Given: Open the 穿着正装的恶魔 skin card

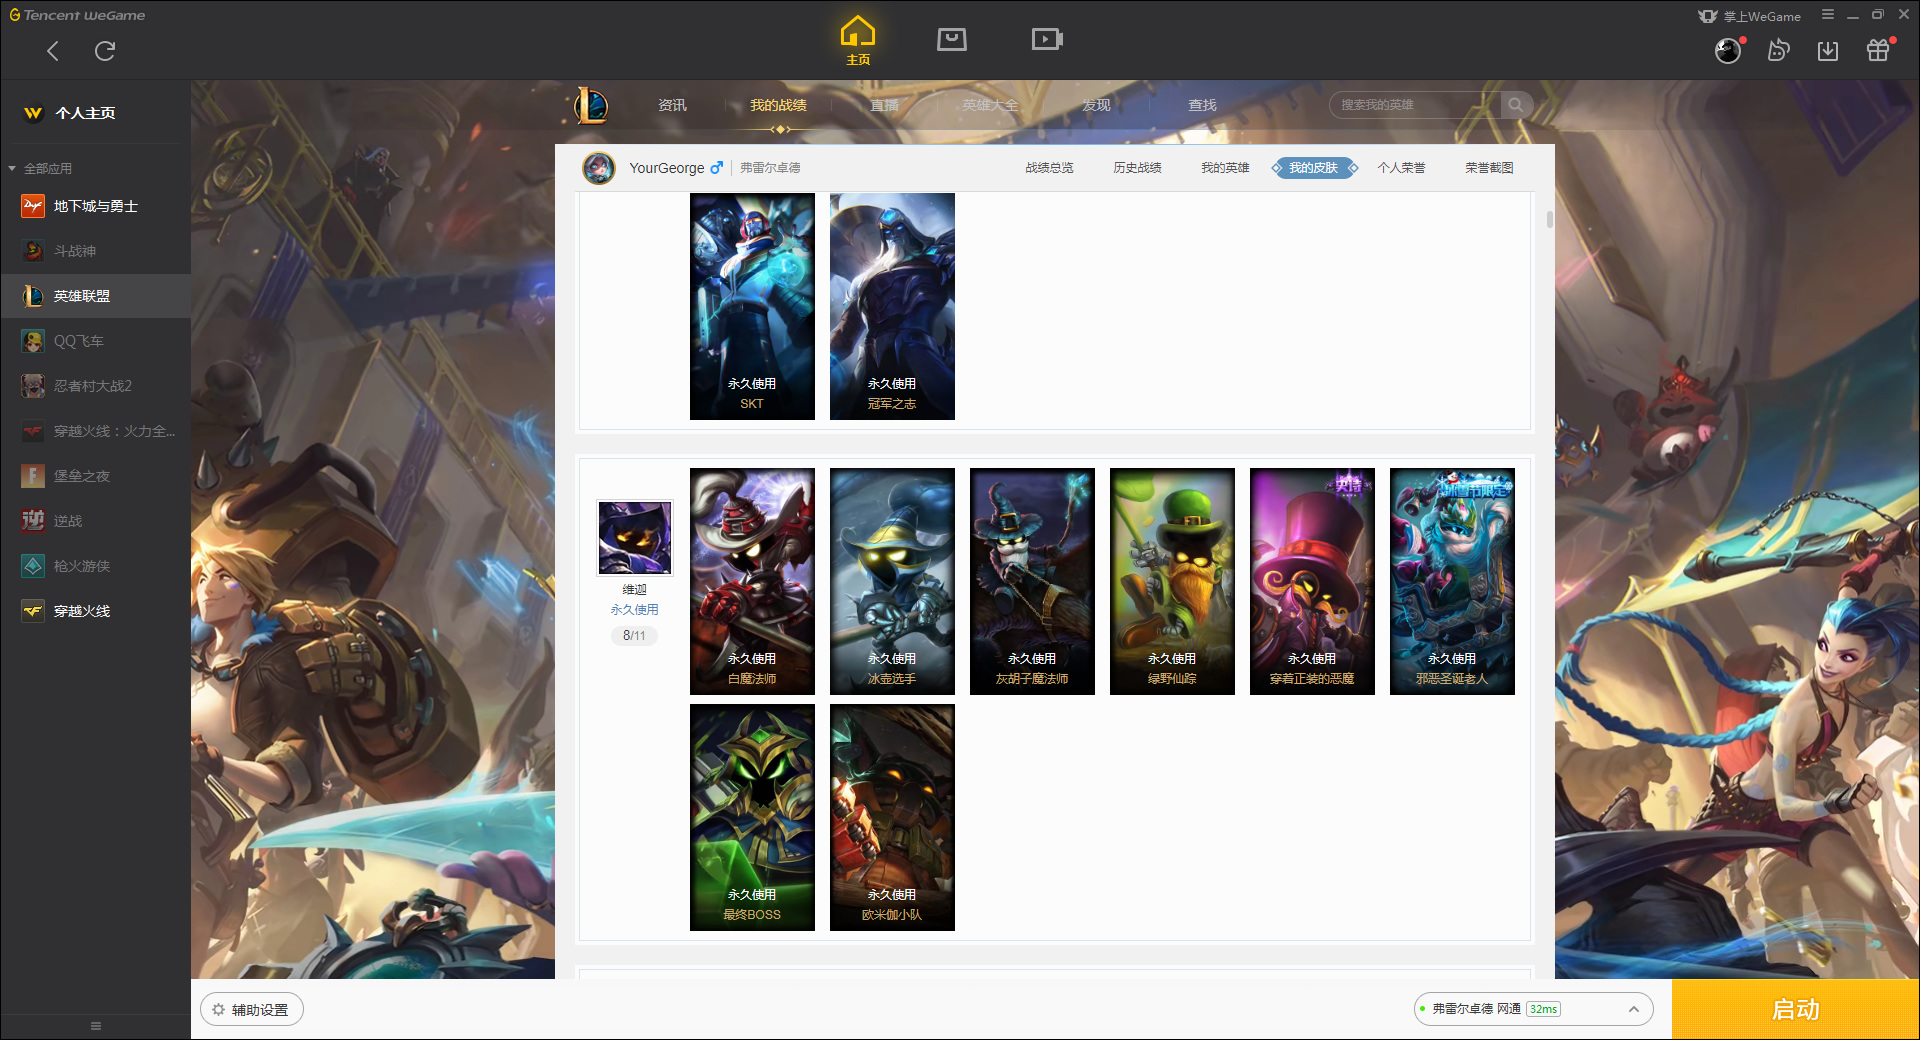Looking at the screenshot, I should pyautogui.click(x=1312, y=581).
